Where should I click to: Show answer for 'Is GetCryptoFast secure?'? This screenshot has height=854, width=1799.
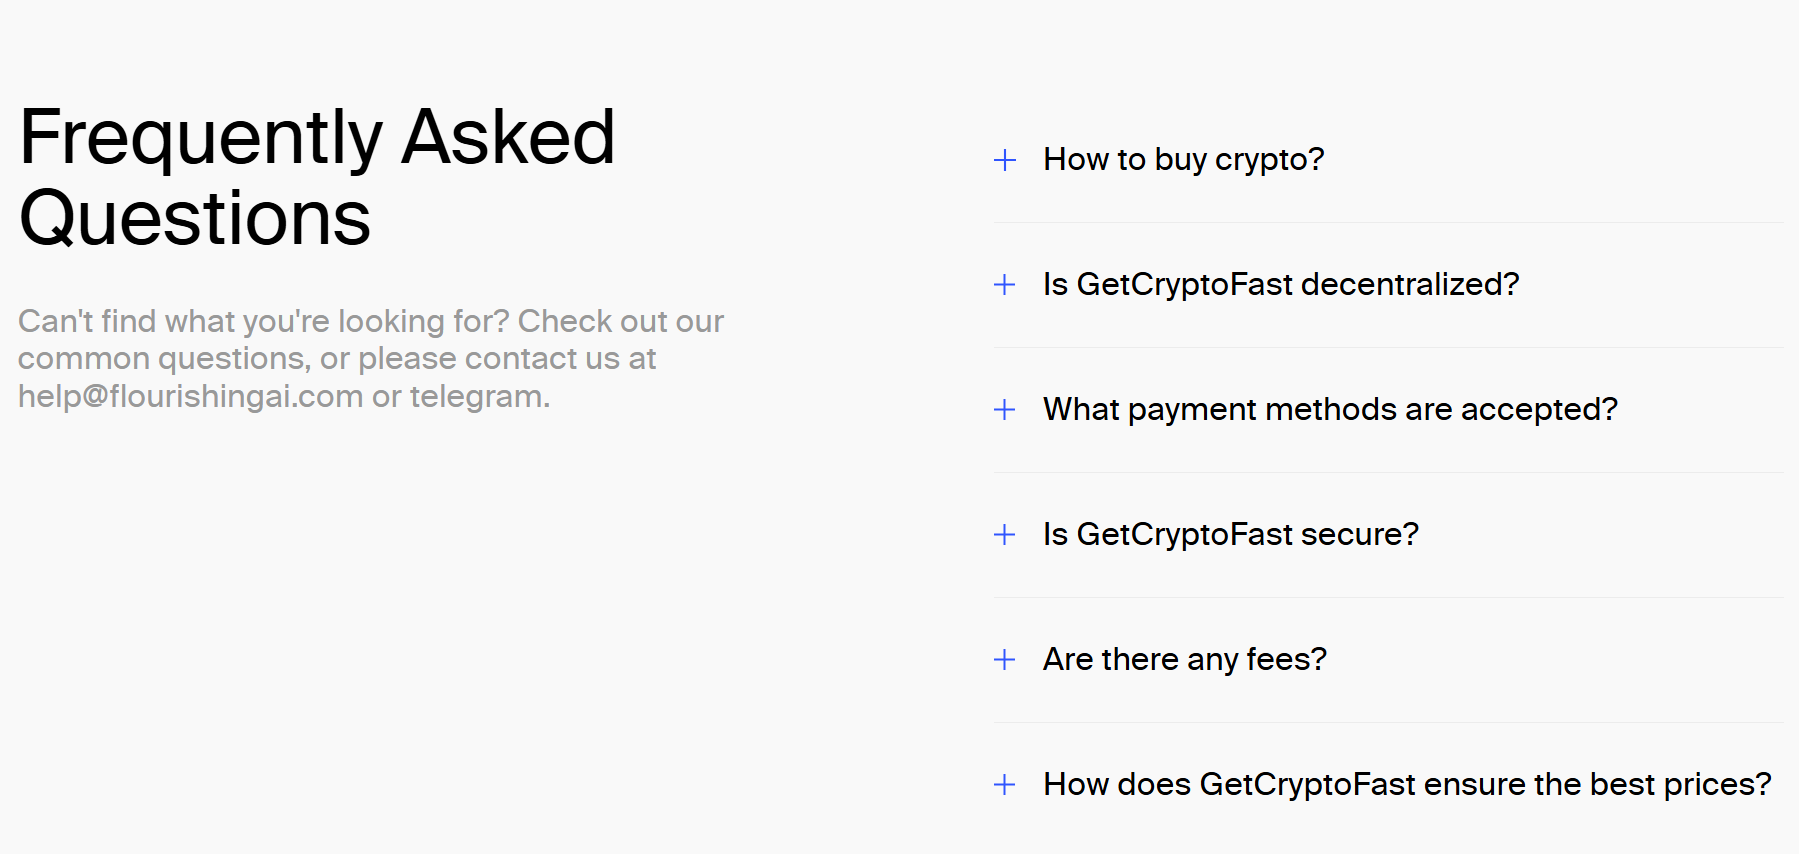click(x=1230, y=535)
